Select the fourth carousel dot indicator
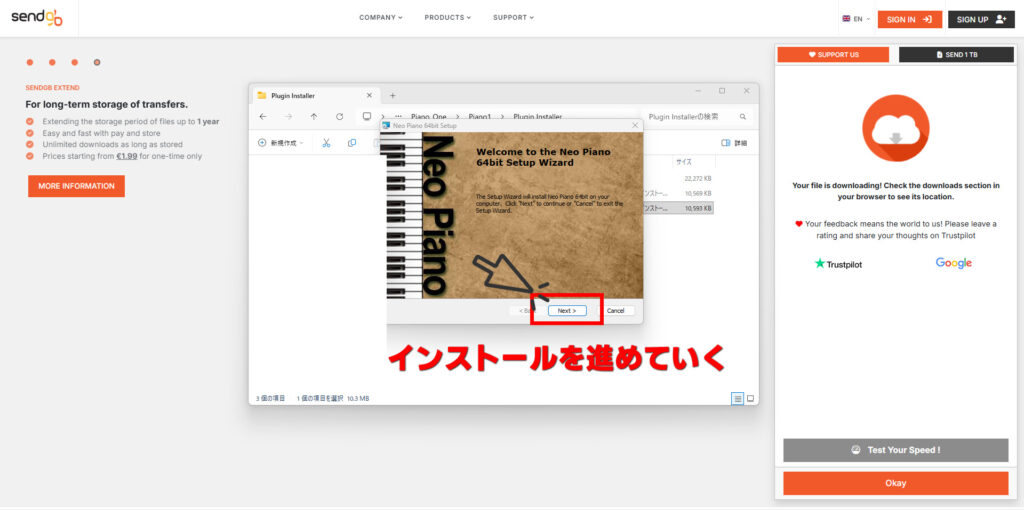1024x510 pixels. click(x=97, y=62)
